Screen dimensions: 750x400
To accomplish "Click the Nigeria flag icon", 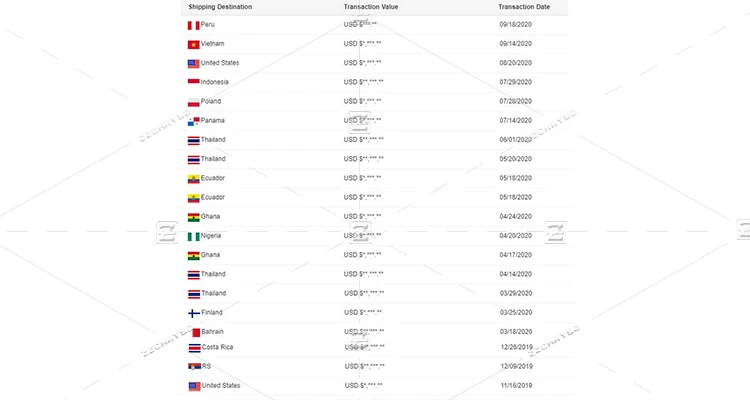I will point(193,236).
